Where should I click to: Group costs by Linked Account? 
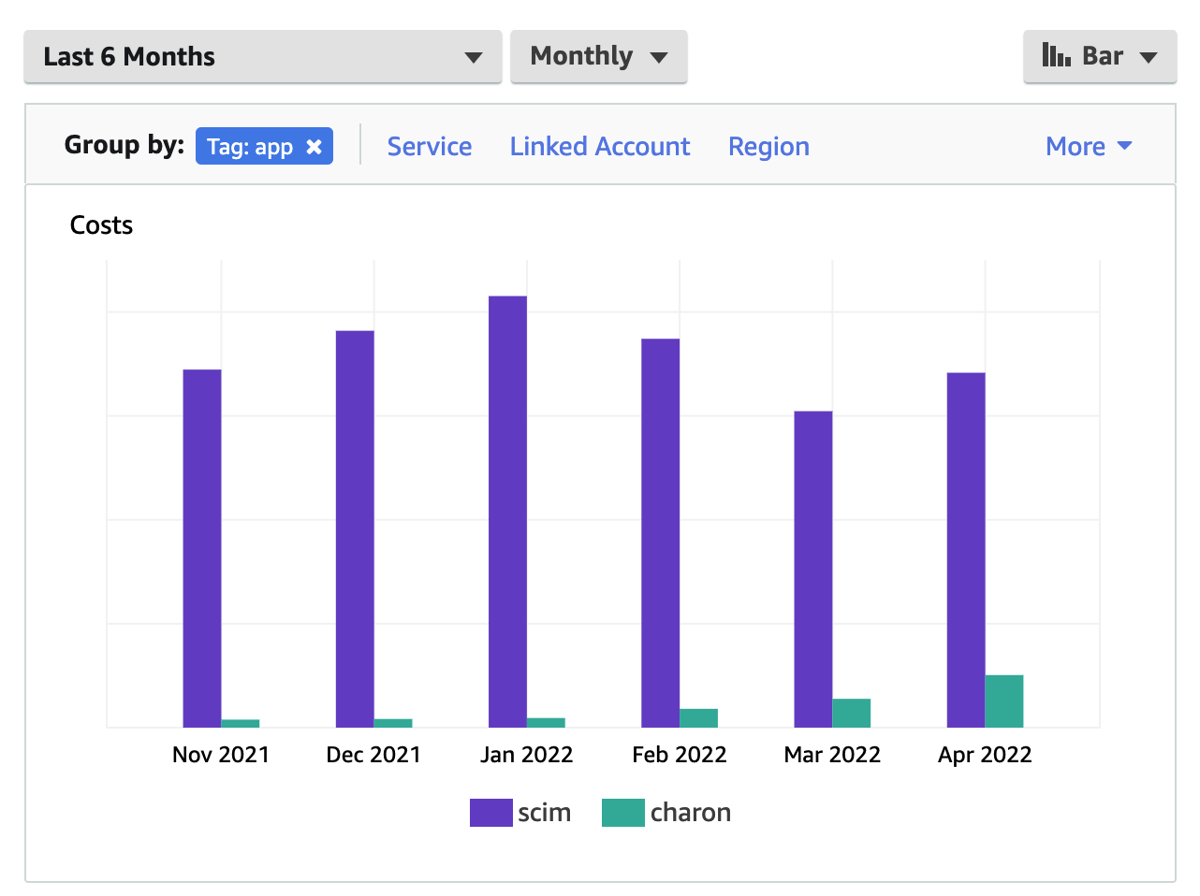pyautogui.click(x=599, y=147)
